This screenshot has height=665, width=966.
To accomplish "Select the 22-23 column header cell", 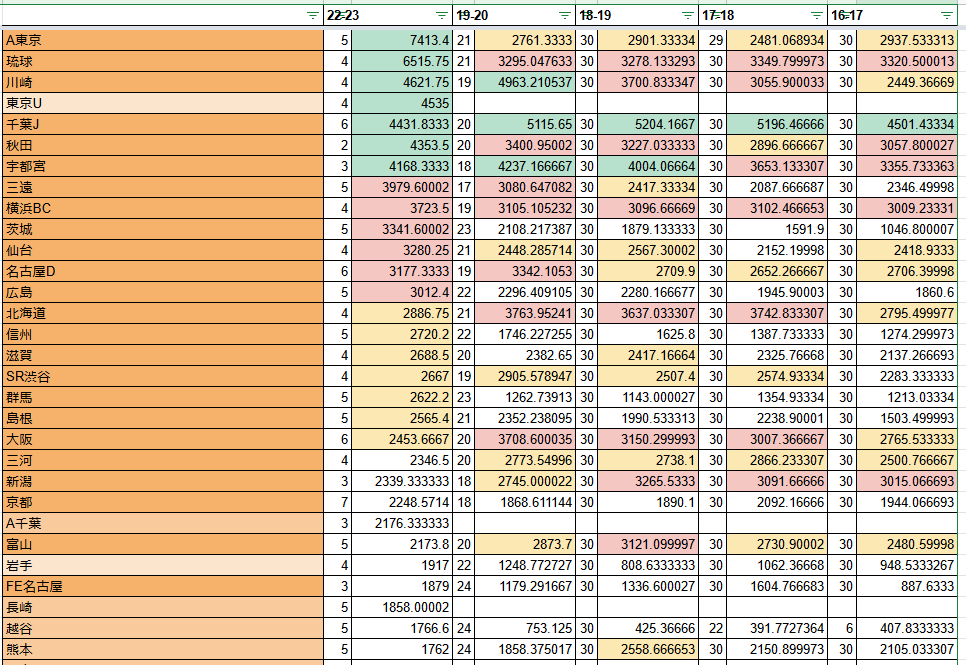I will pyautogui.click(x=380, y=15).
